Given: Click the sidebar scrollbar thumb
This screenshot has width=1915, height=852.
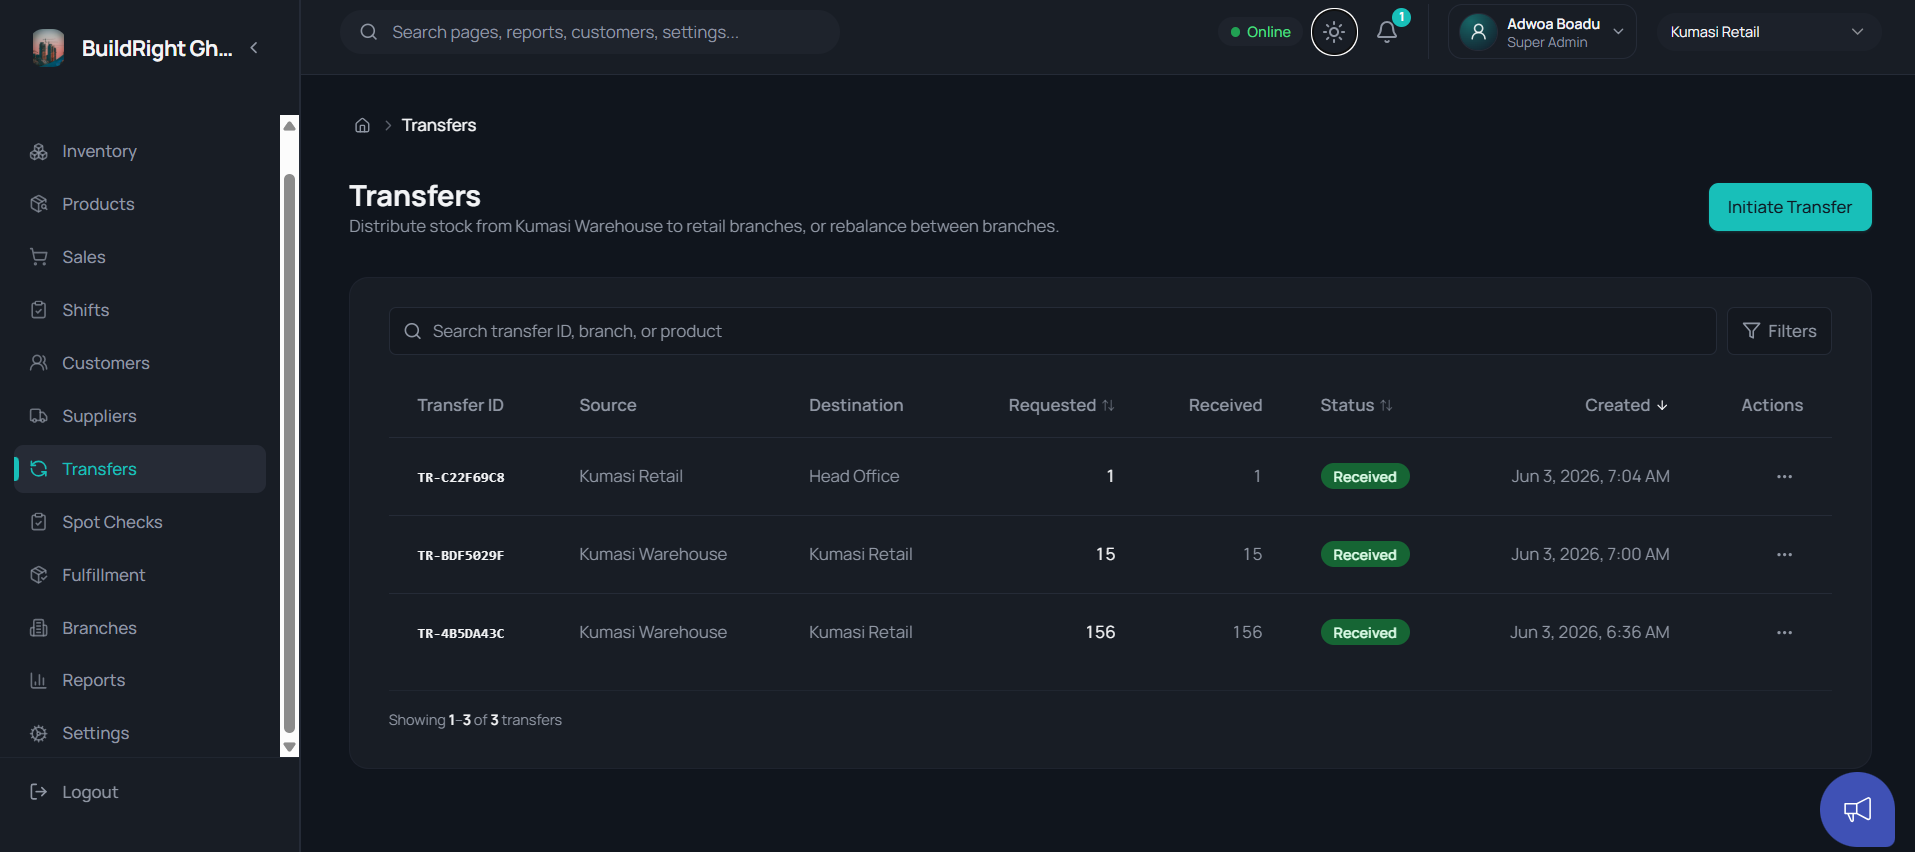Looking at the screenshot, I should point(289,454).
